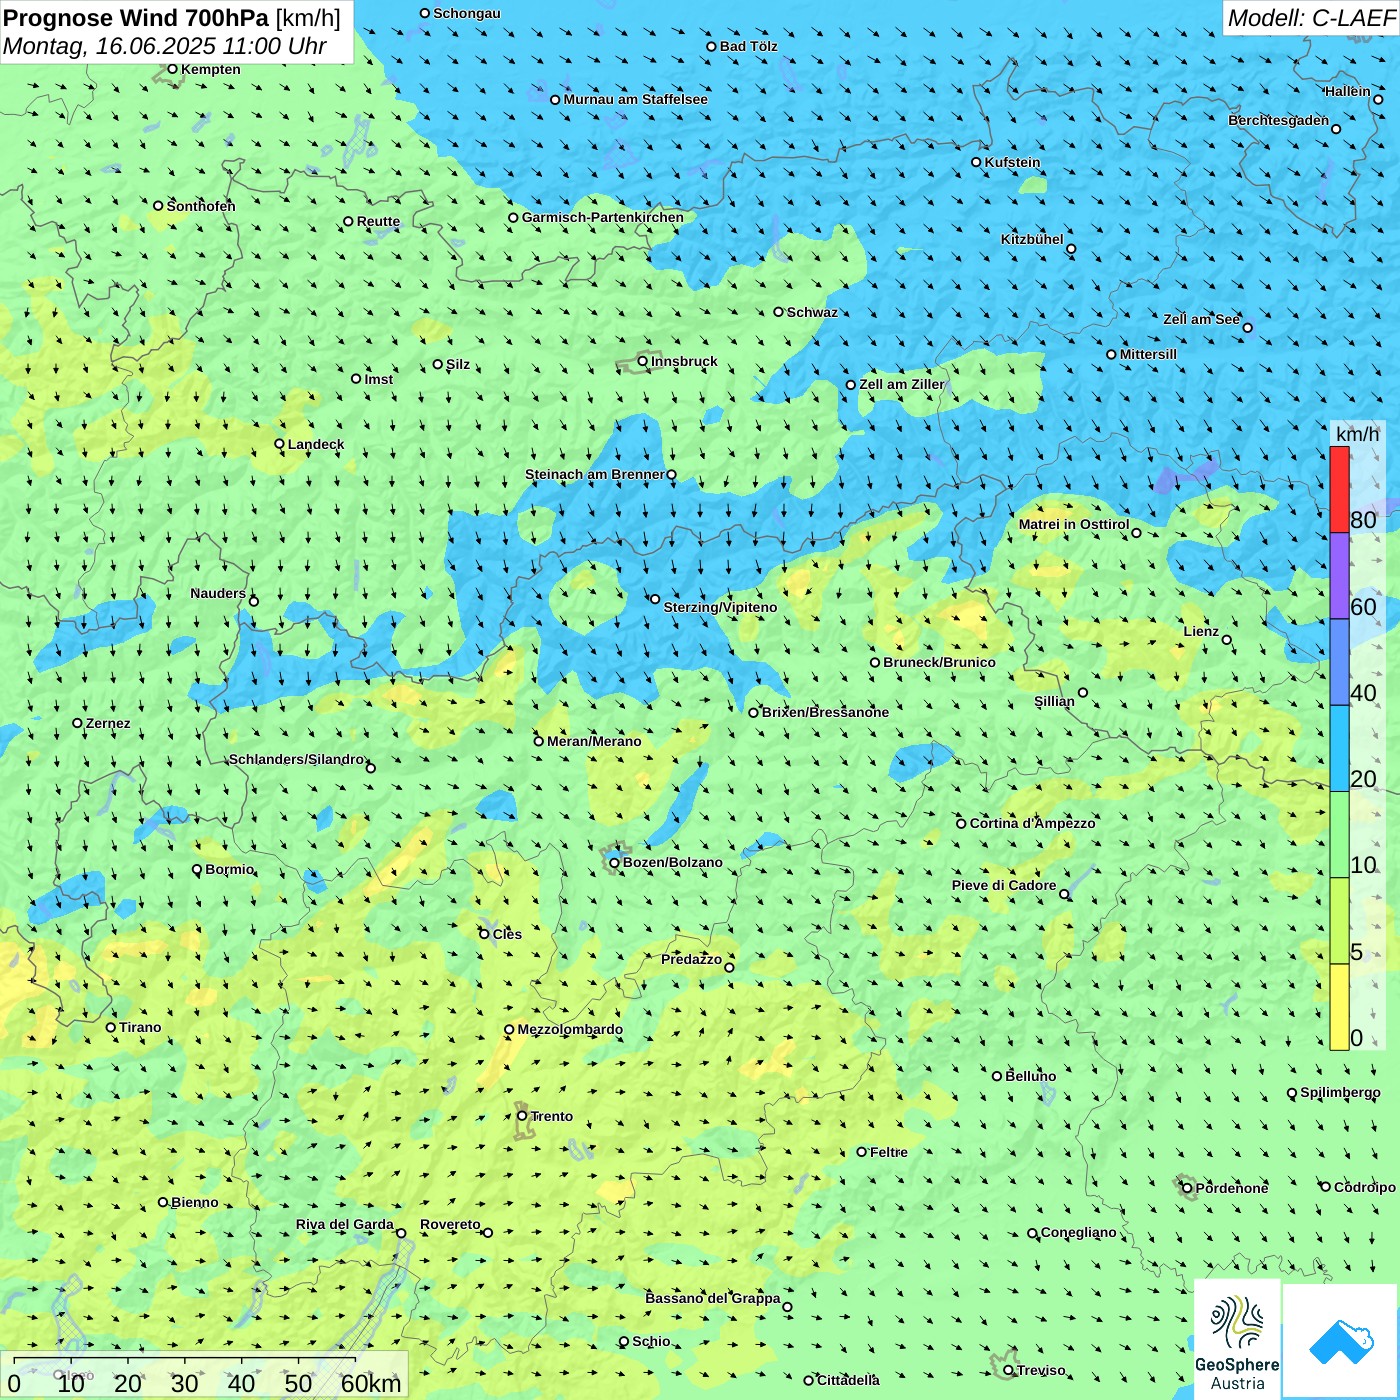Click the Treviso city marker
The height and width of the screenshot is (1400, 1400).
pos(1008,1370)
